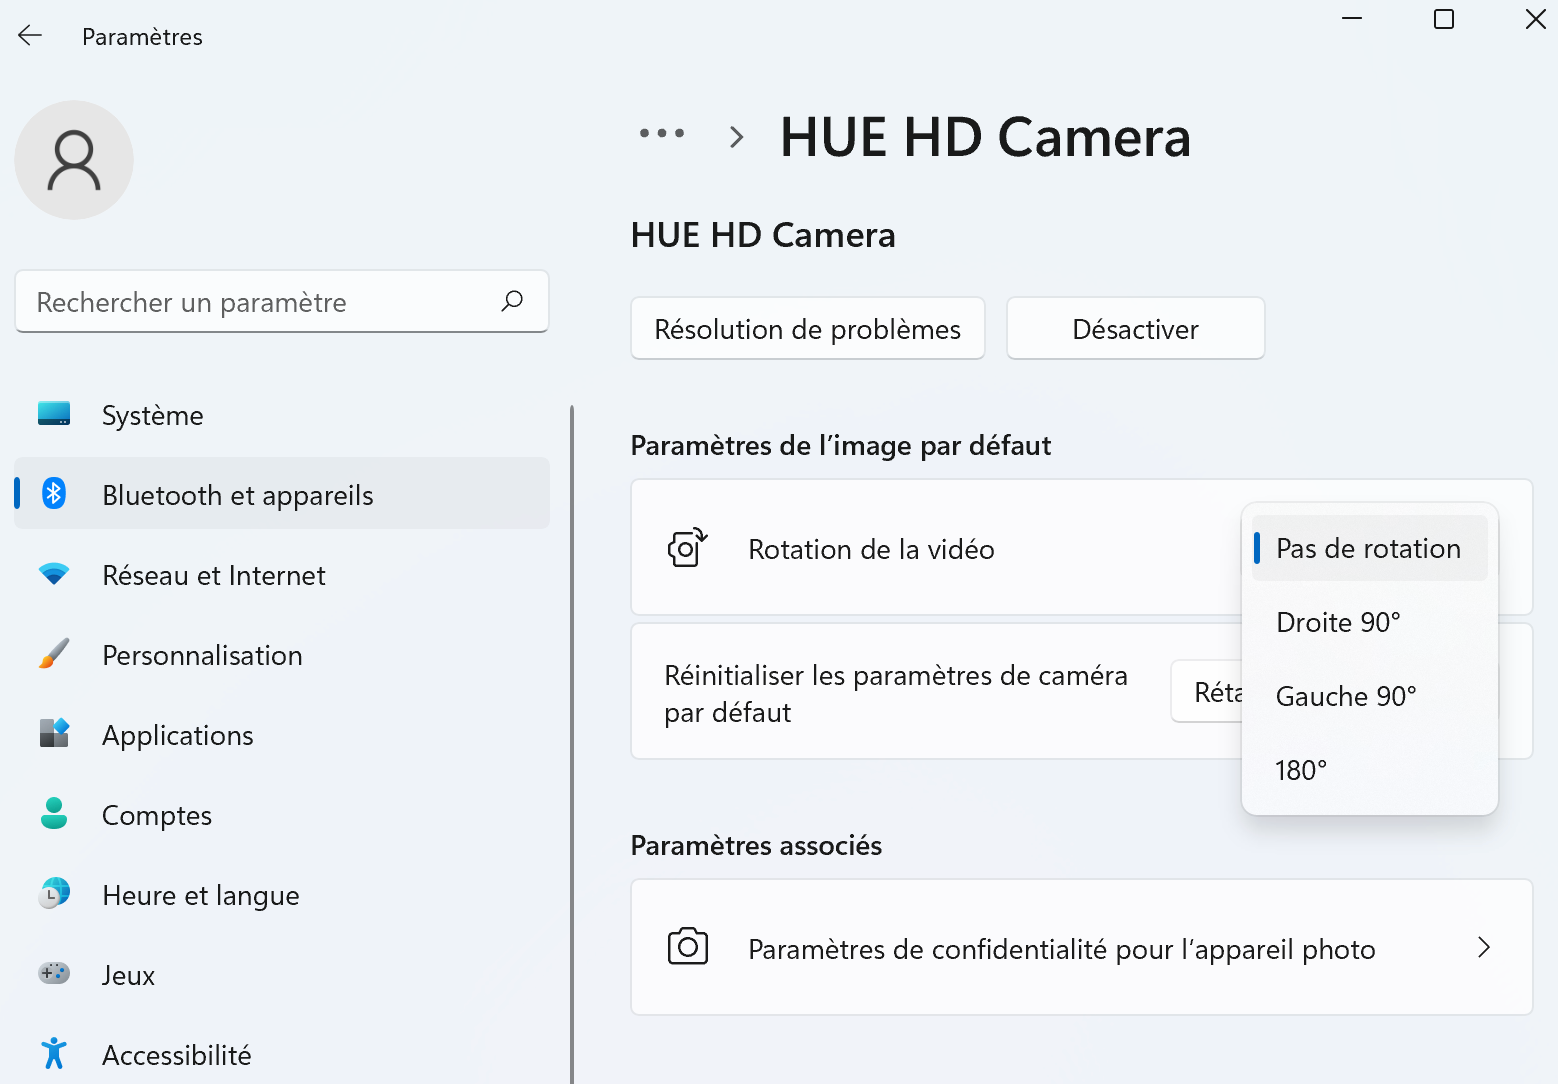Expand camera privacy settings chevron
The height and width of the screenshot is (1084, 1558).
(x=1484, y=947)
